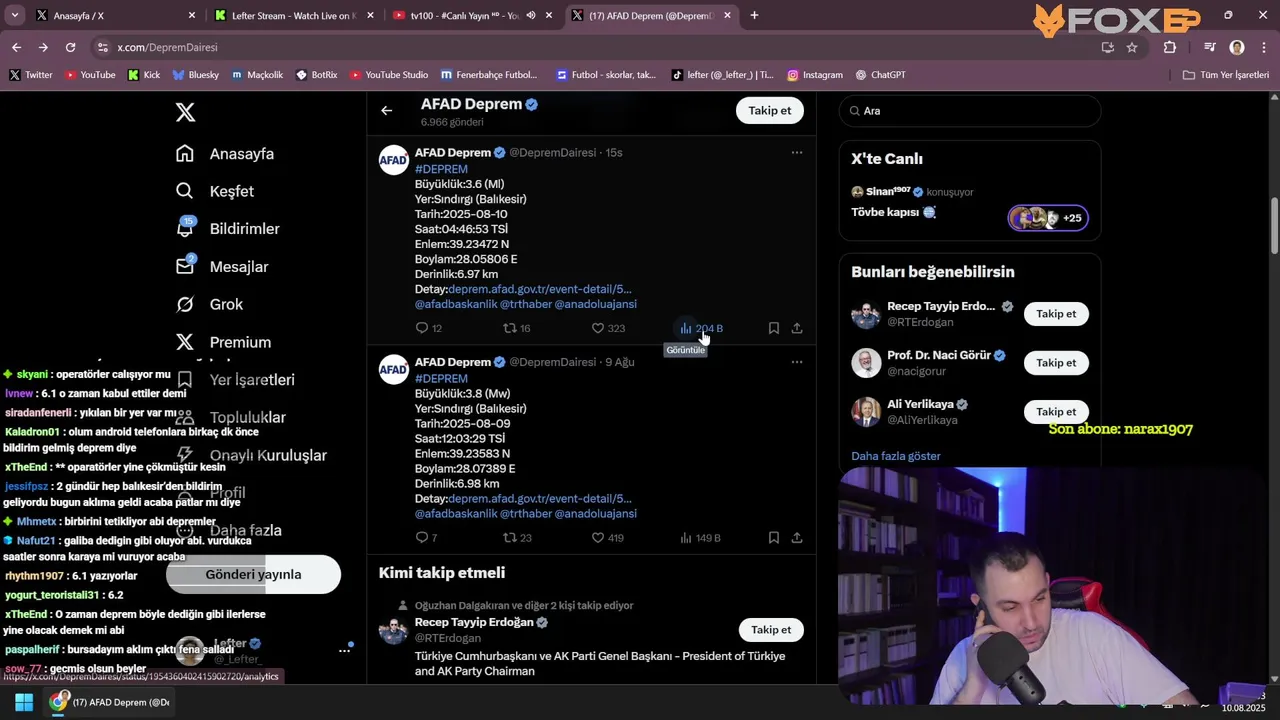The width and height of the screenshot is (1280, 720).
Task: View analytics of 149 B views post
Action: click(700, 538)
